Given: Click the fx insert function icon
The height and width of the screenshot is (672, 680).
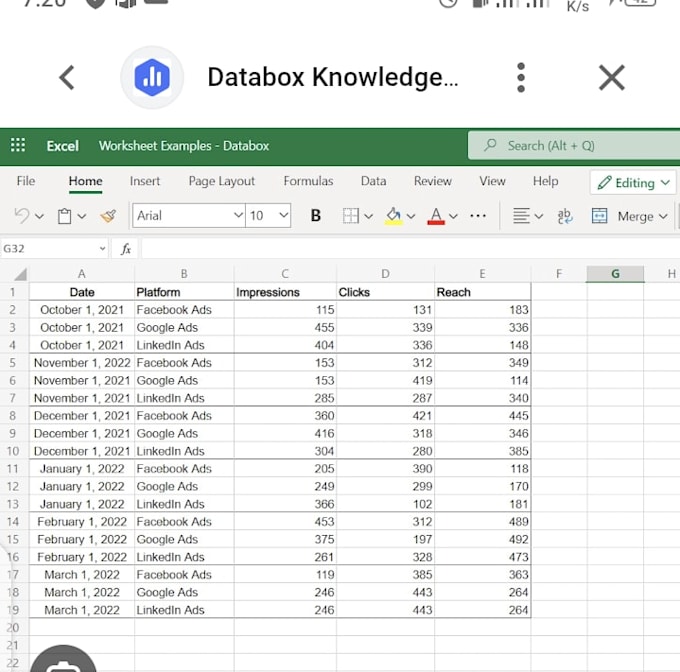Looking at the screenshot, I should 126,249.
